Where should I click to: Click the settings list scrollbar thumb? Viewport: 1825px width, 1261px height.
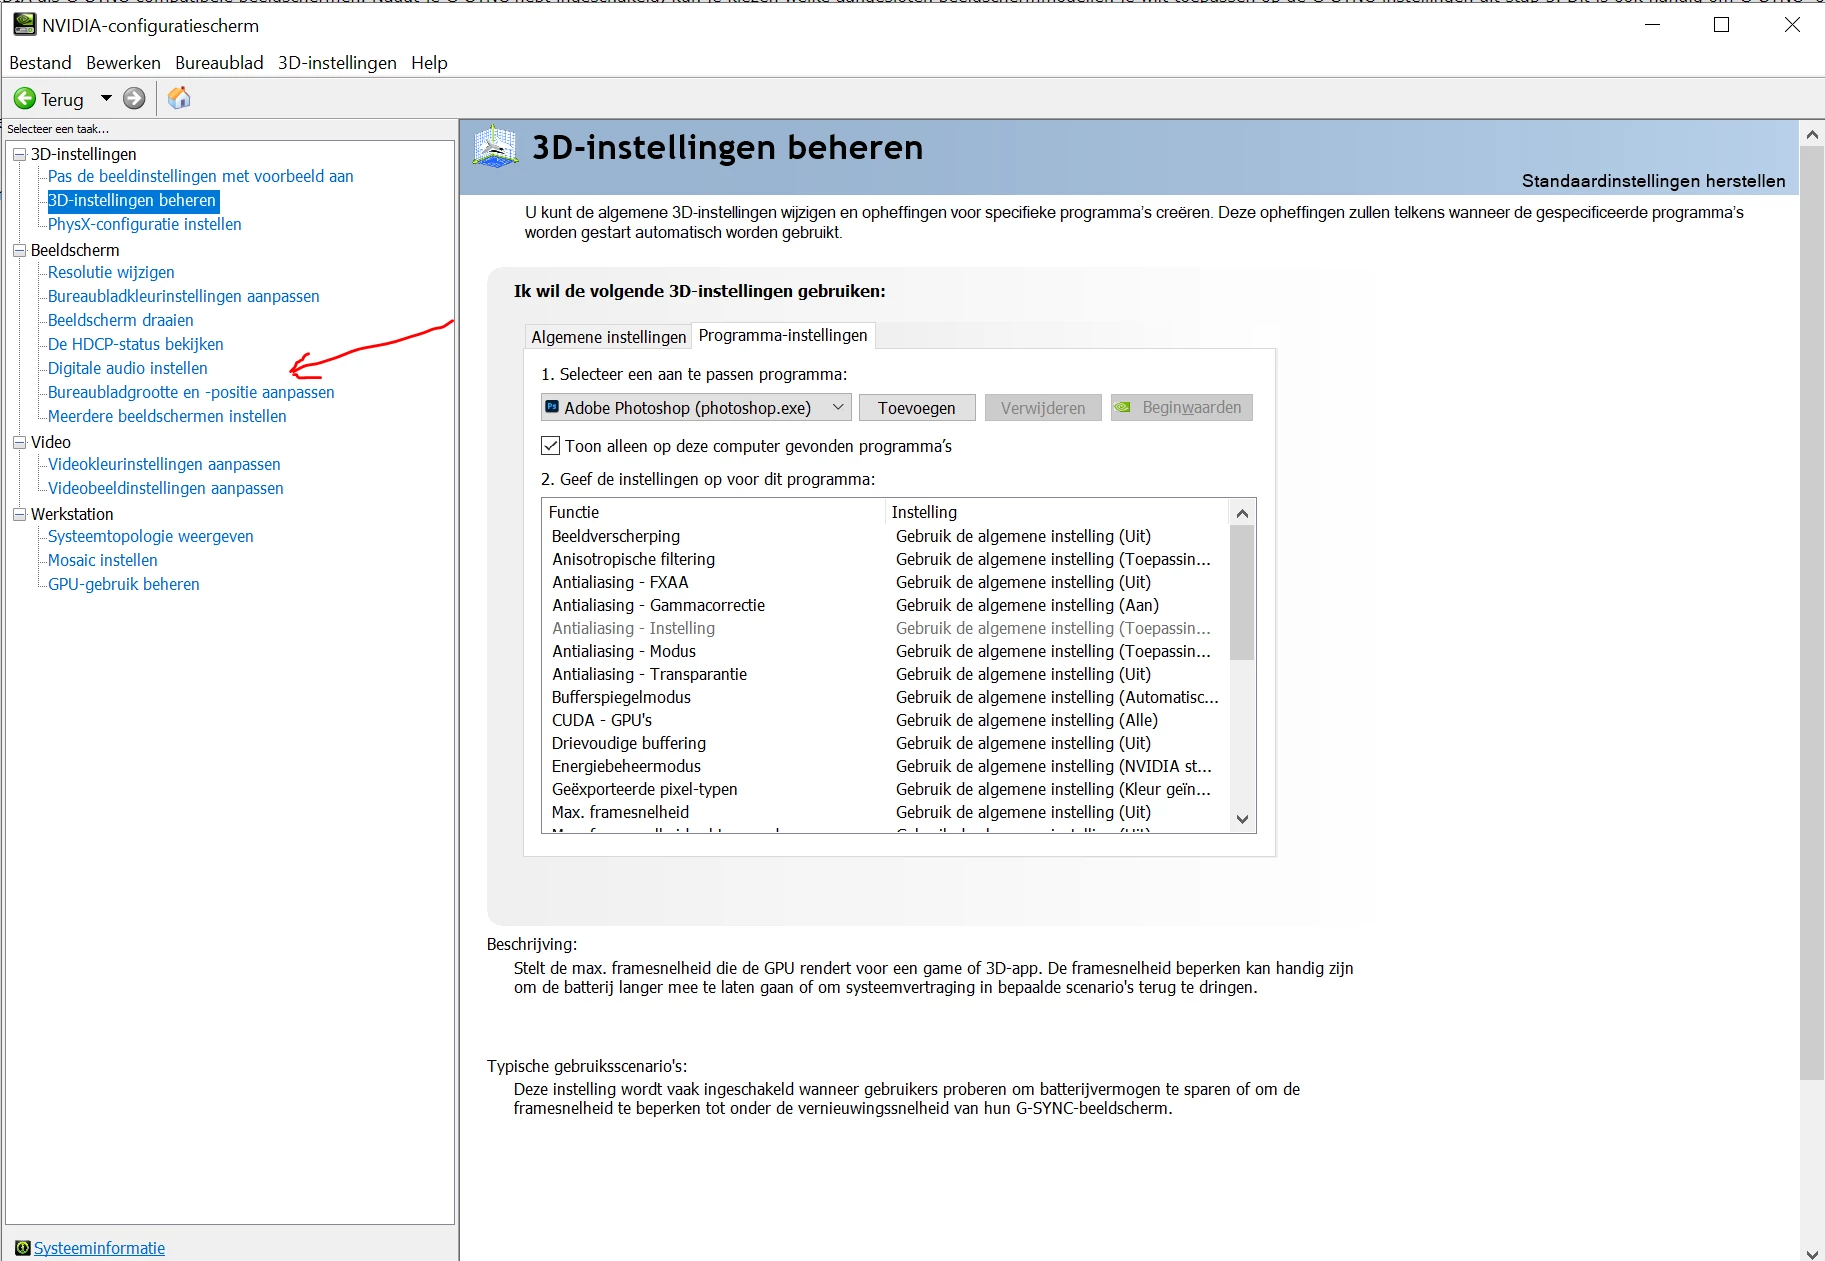click(x=1242, y=593)
